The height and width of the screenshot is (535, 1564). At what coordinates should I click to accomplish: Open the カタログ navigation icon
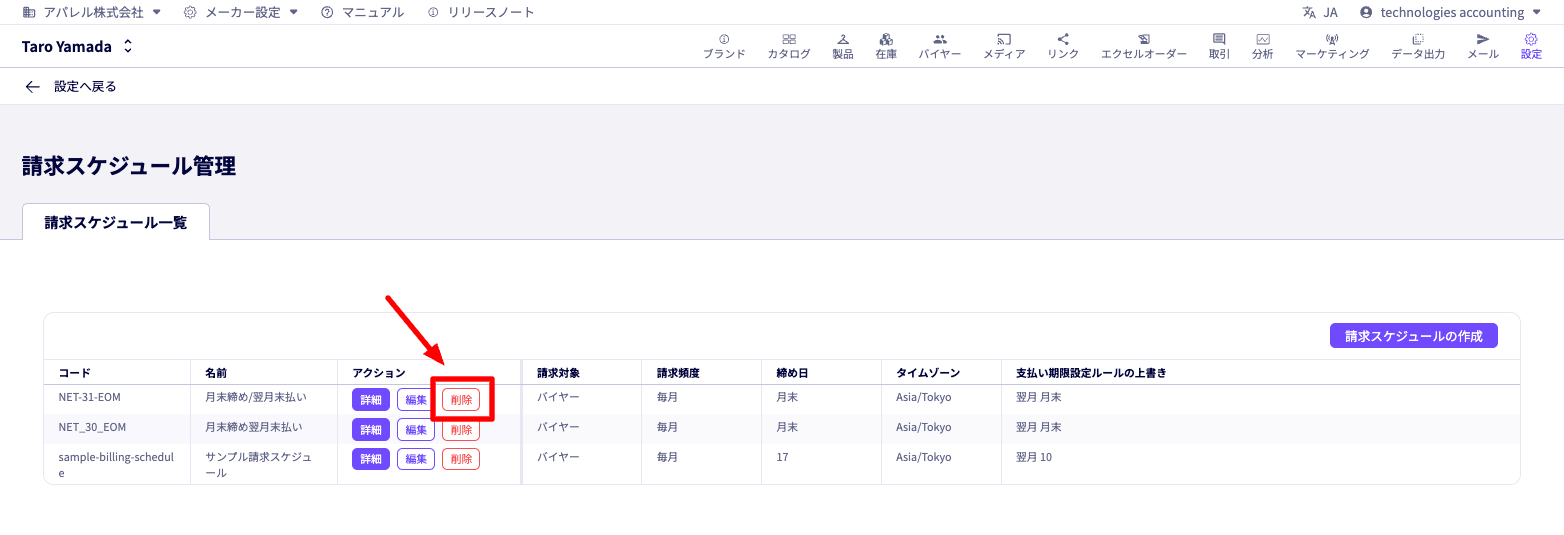[x=789, y=39]
